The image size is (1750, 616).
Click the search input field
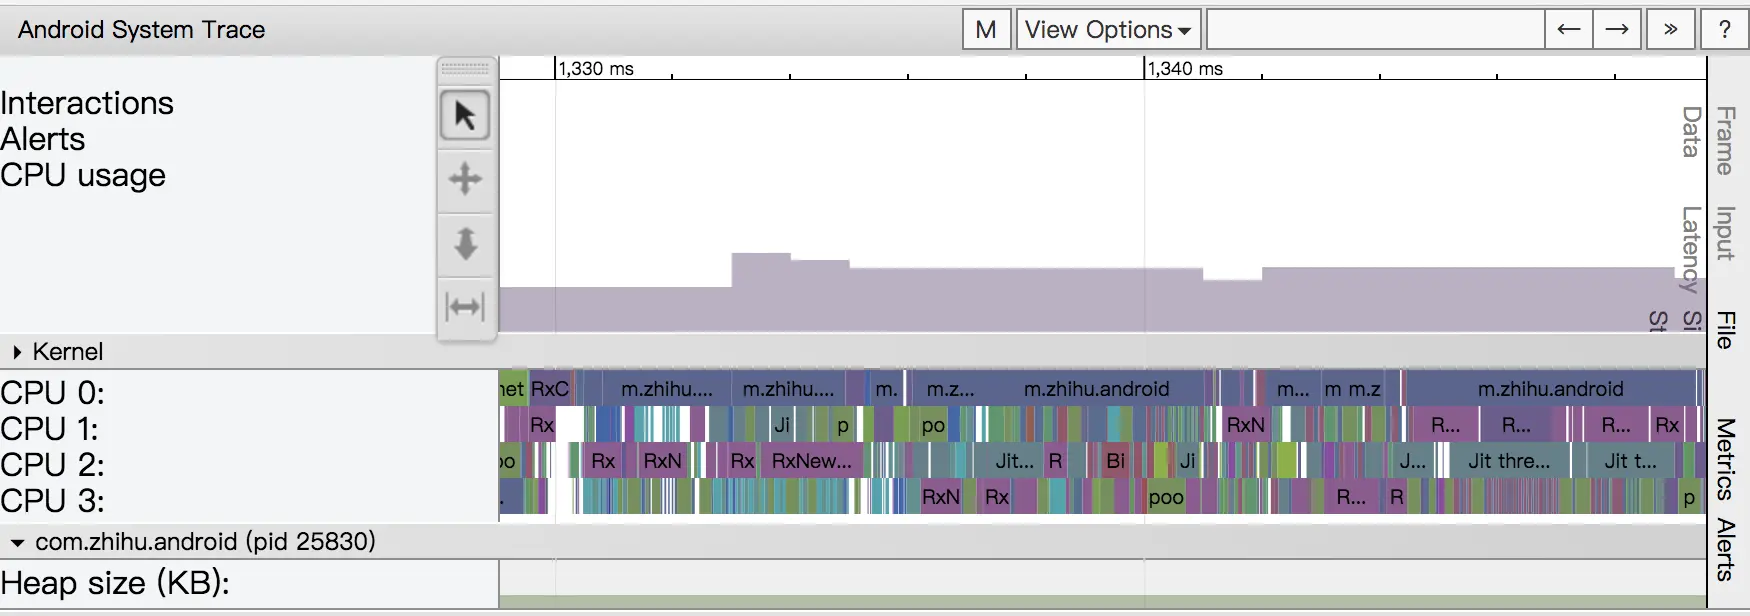[x=1375, y=29]
